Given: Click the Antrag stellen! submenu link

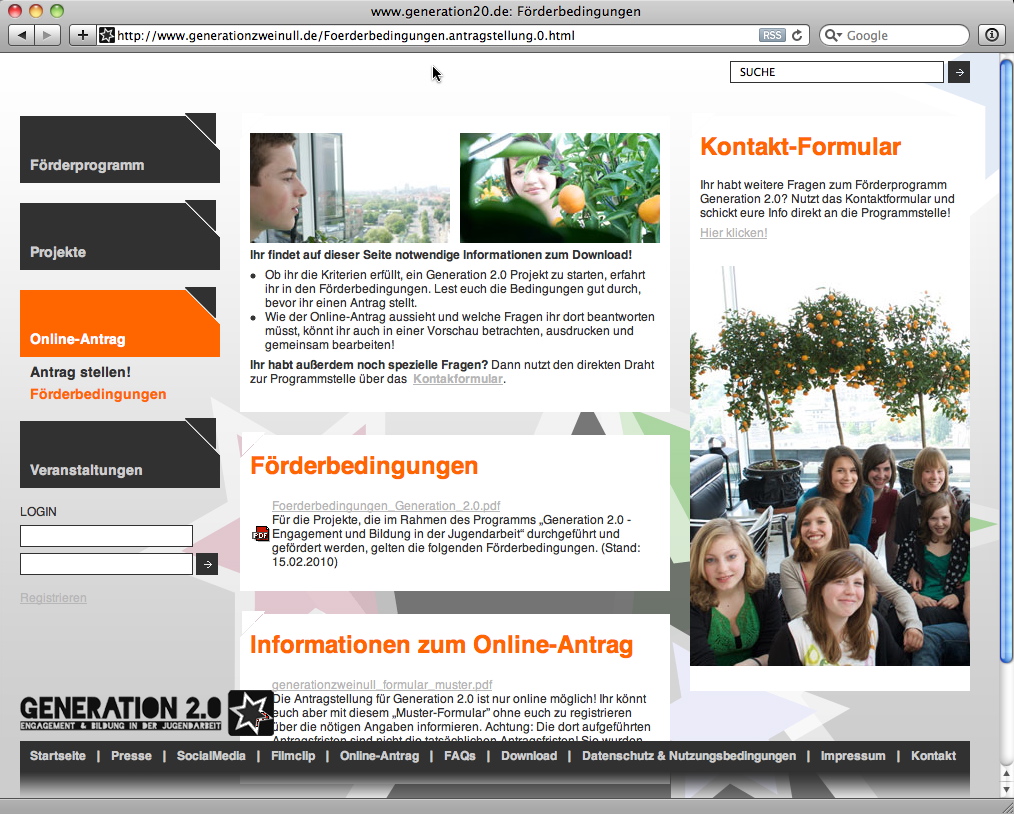Looking at the screenshot, I should coord(80,372).
